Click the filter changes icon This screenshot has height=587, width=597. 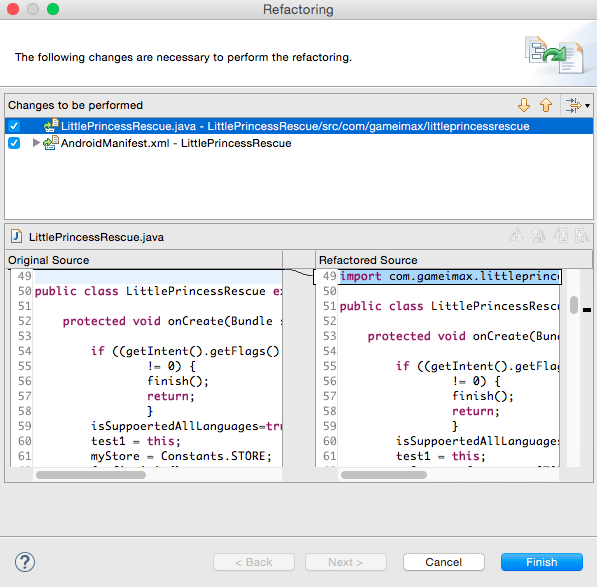click(573, 105)
